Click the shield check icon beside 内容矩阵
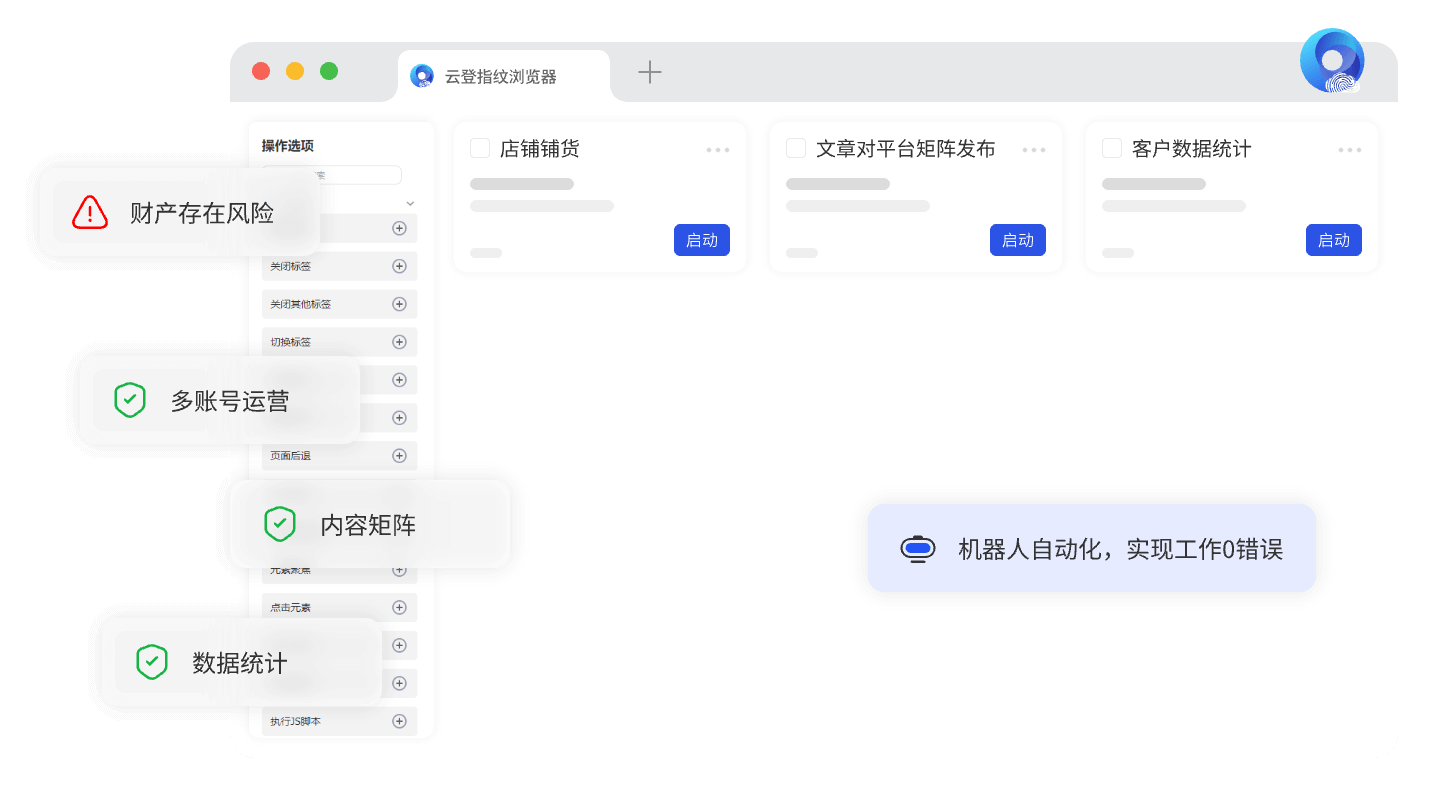 [281, 524]
